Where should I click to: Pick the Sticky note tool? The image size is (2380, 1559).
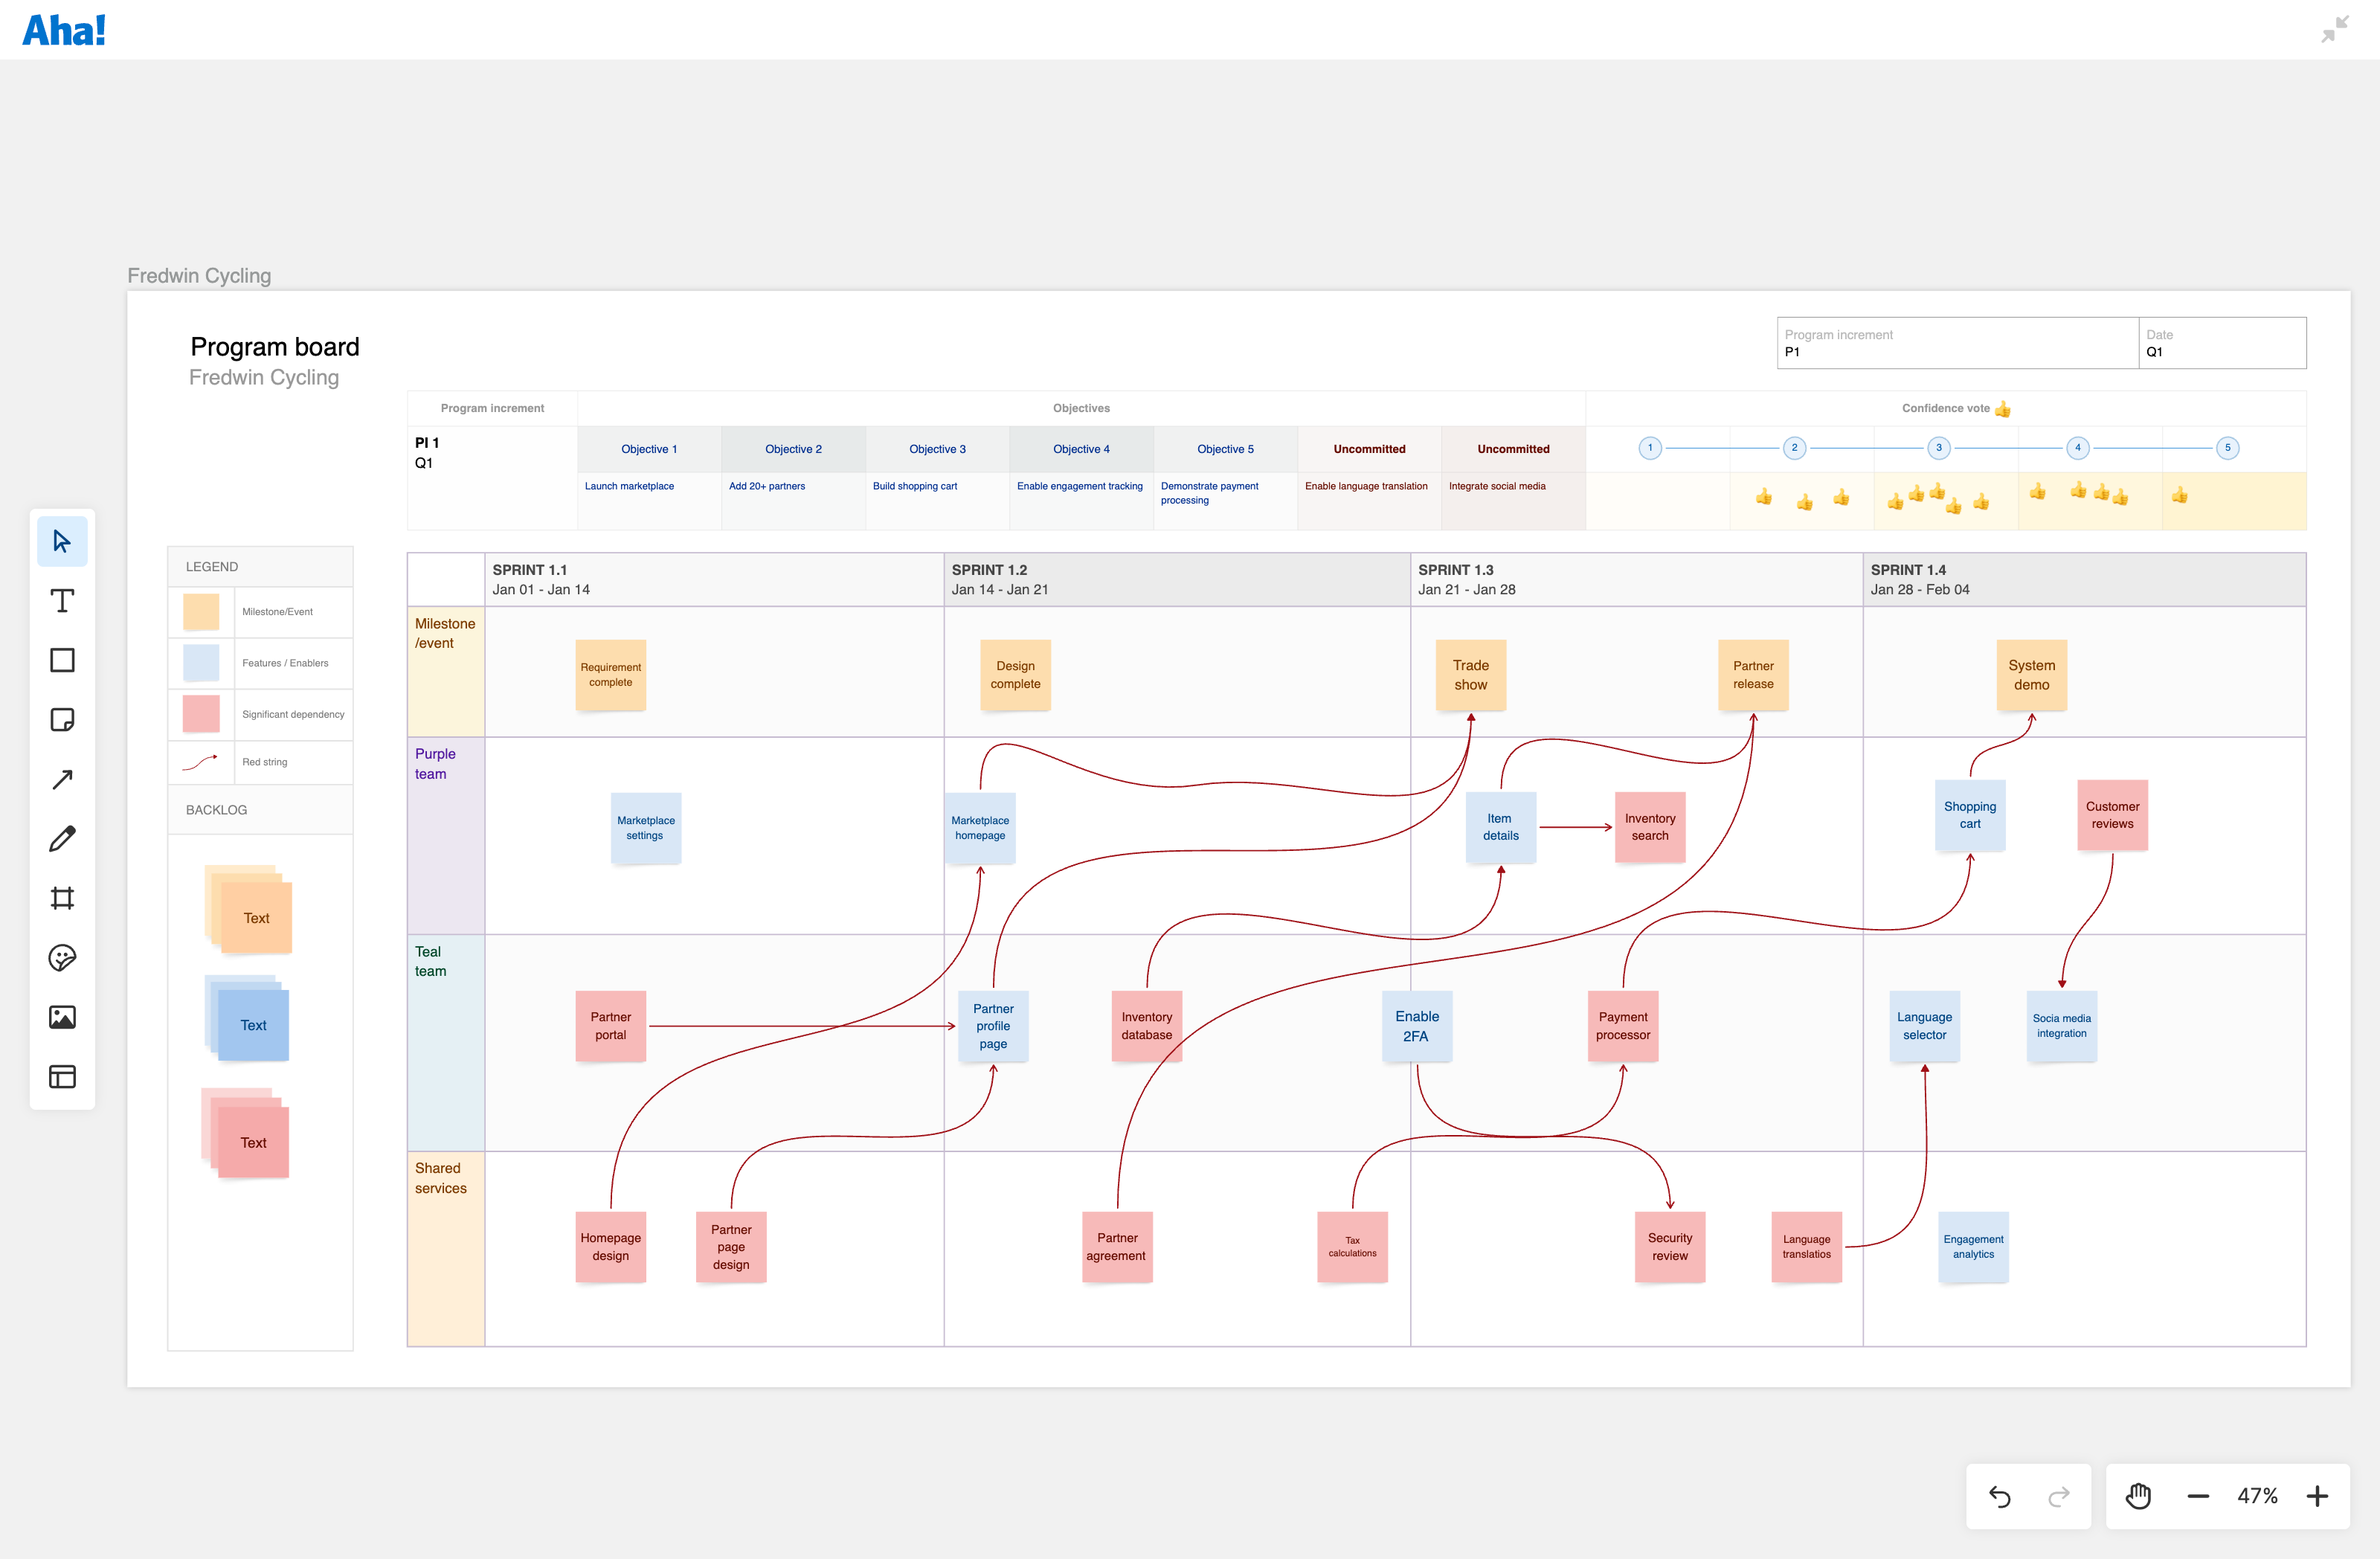click(x=62, y=720)
